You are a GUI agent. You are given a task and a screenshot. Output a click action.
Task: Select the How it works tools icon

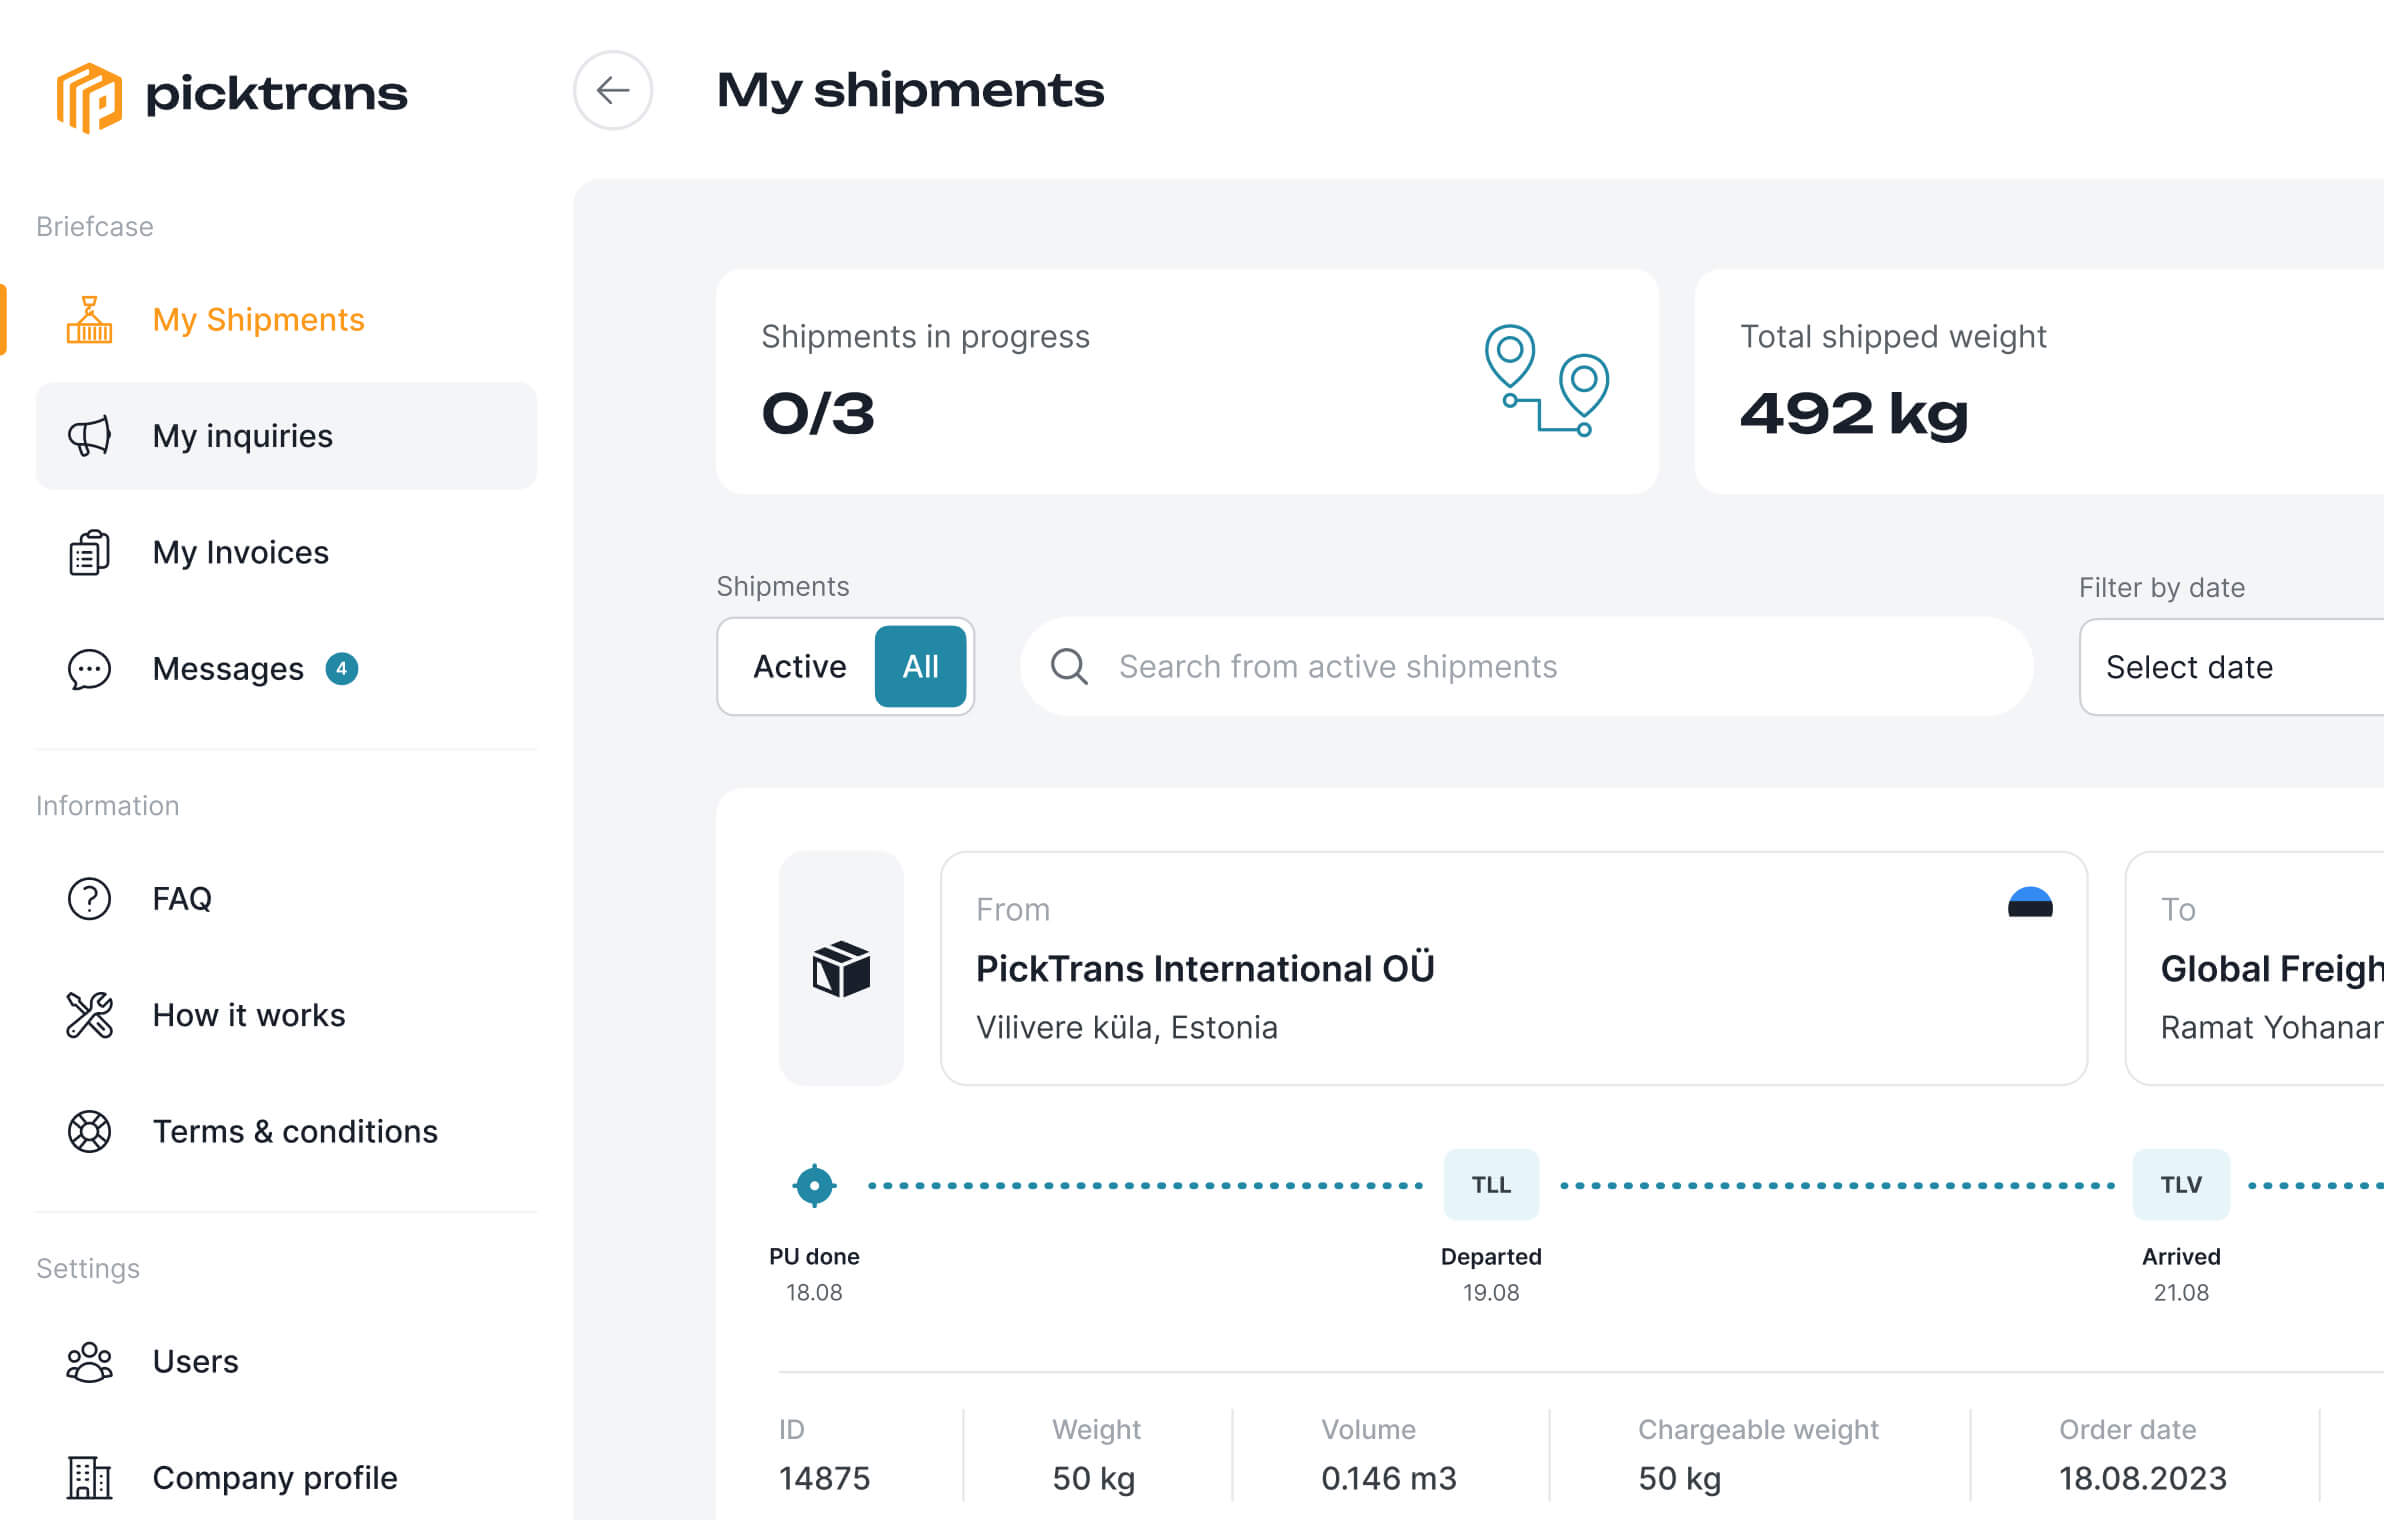coord(89,1014)
